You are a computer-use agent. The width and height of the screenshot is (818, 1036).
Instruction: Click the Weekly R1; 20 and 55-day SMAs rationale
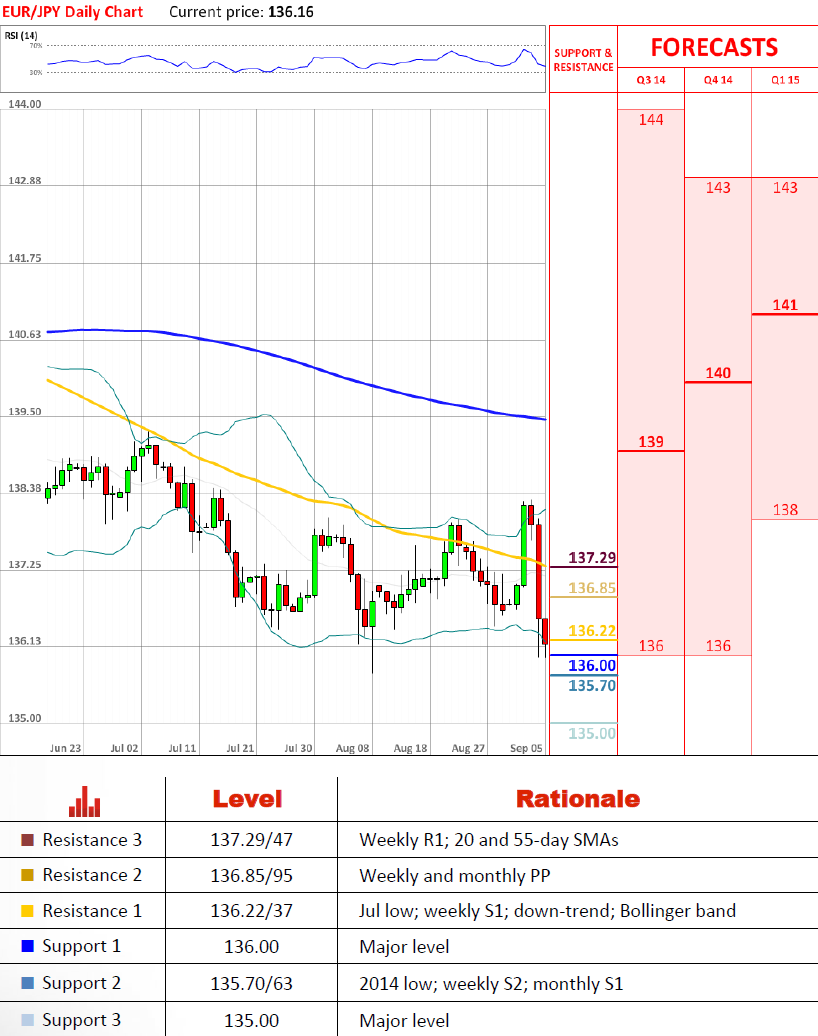[489, 840]
